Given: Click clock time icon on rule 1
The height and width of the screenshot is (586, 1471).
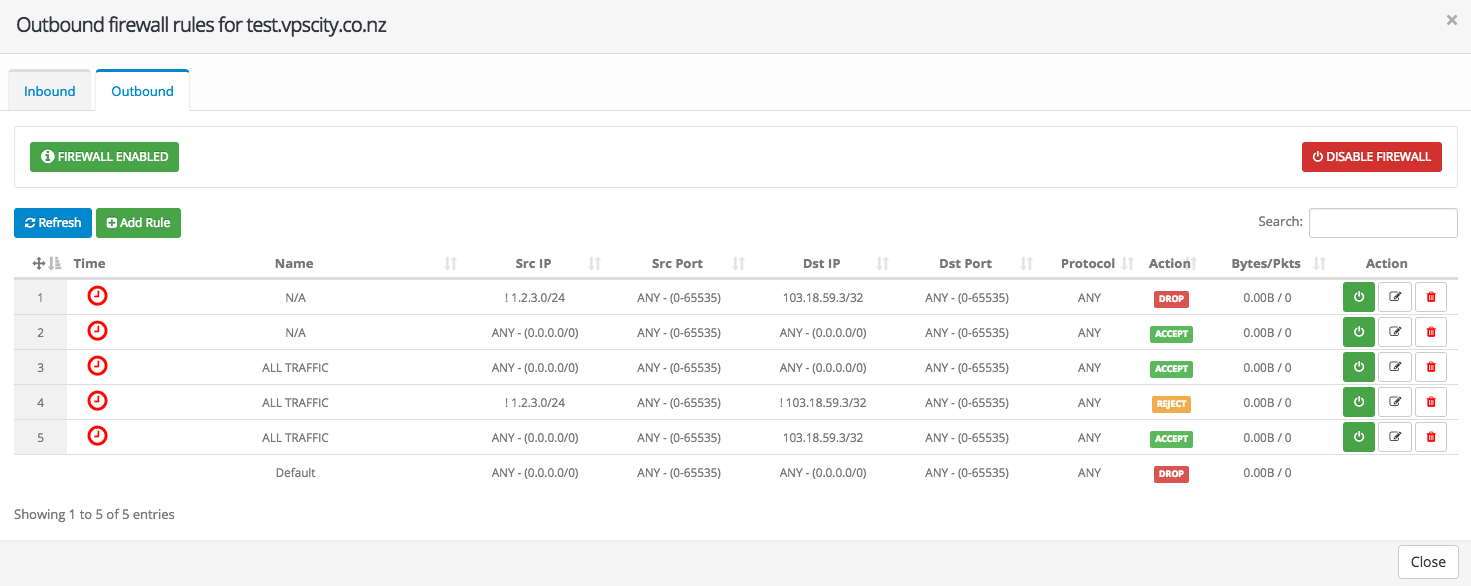Looking at the screenshot, I should 97,296.
